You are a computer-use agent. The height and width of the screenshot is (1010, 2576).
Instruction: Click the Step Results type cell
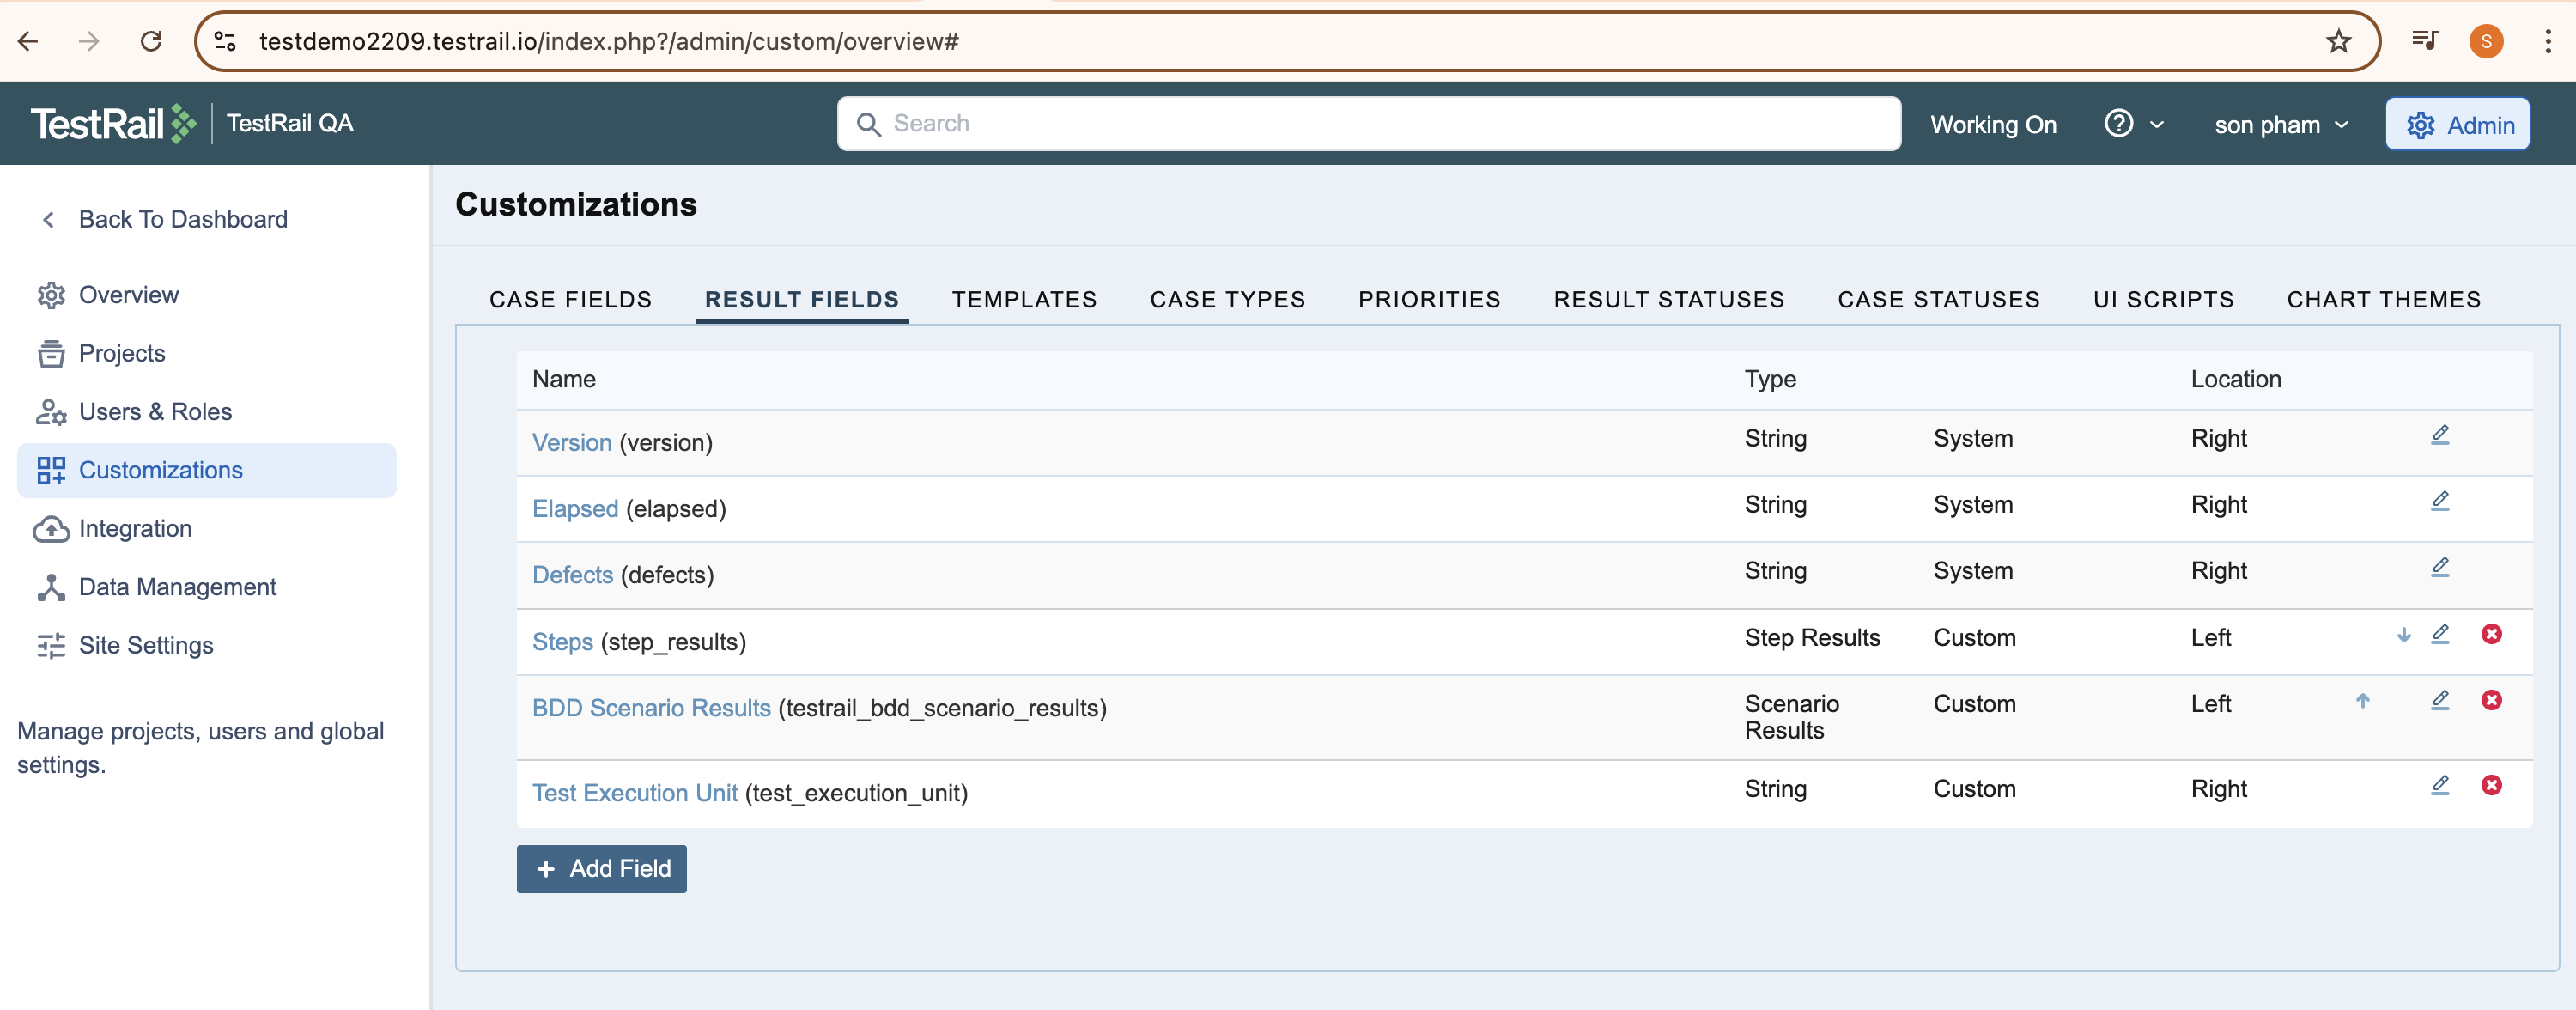pos(1812,637)
